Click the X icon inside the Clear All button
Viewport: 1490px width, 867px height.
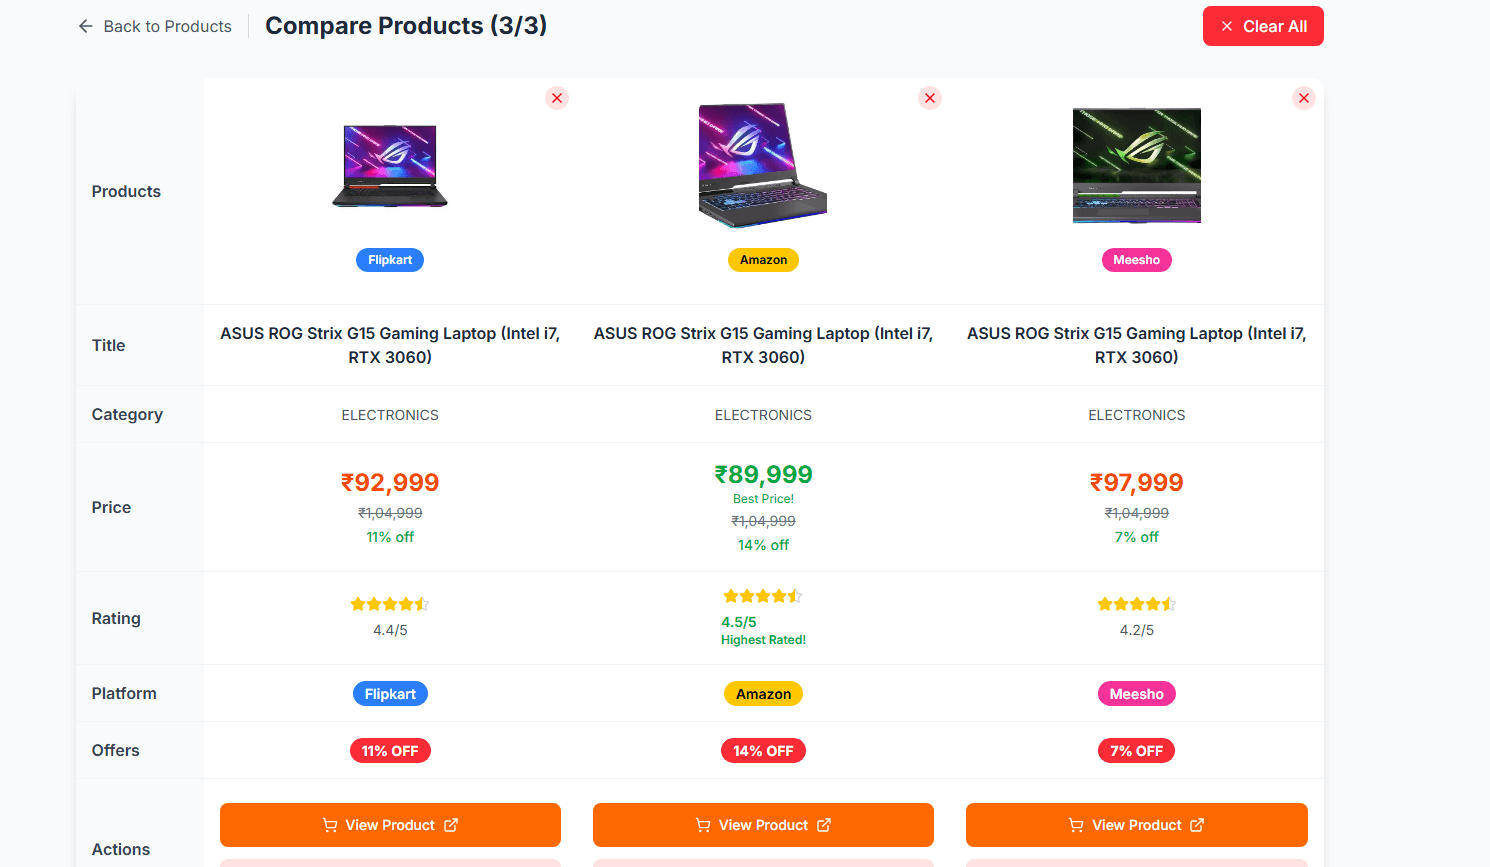[x=1227, y=26]
